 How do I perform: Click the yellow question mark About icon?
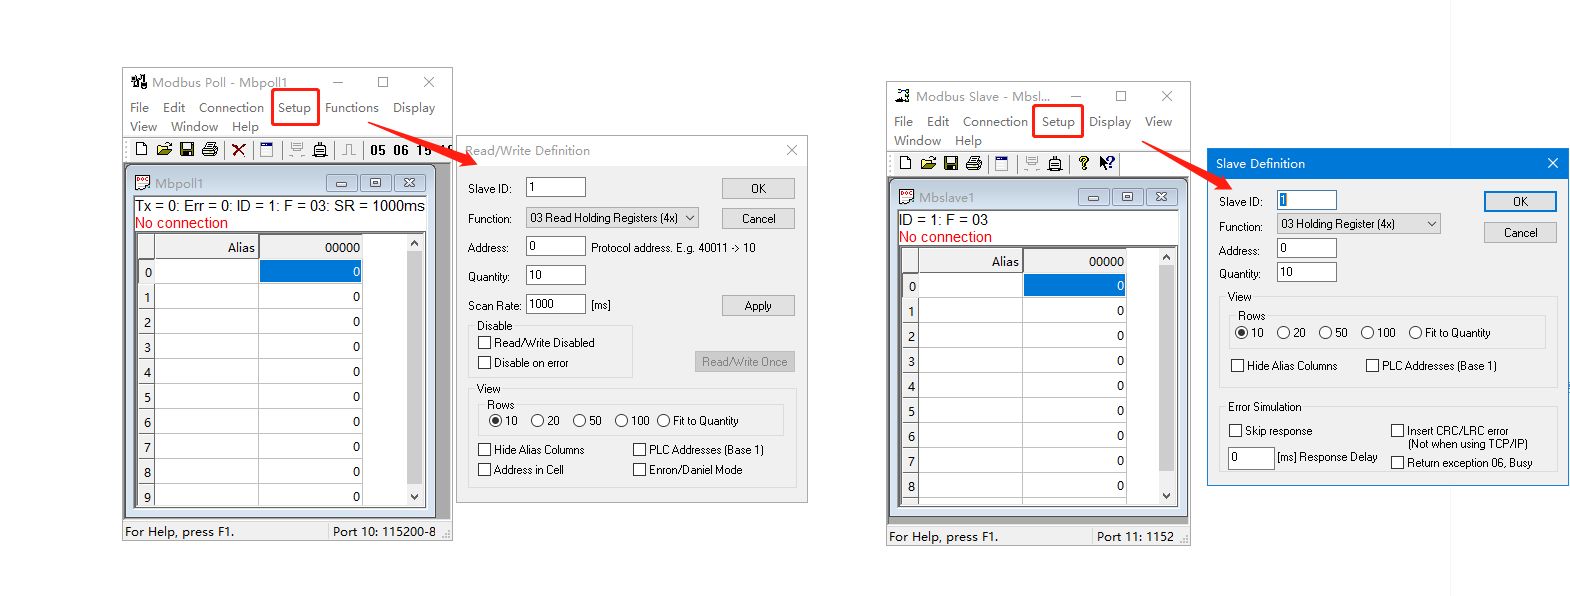tap(1083, 164)
